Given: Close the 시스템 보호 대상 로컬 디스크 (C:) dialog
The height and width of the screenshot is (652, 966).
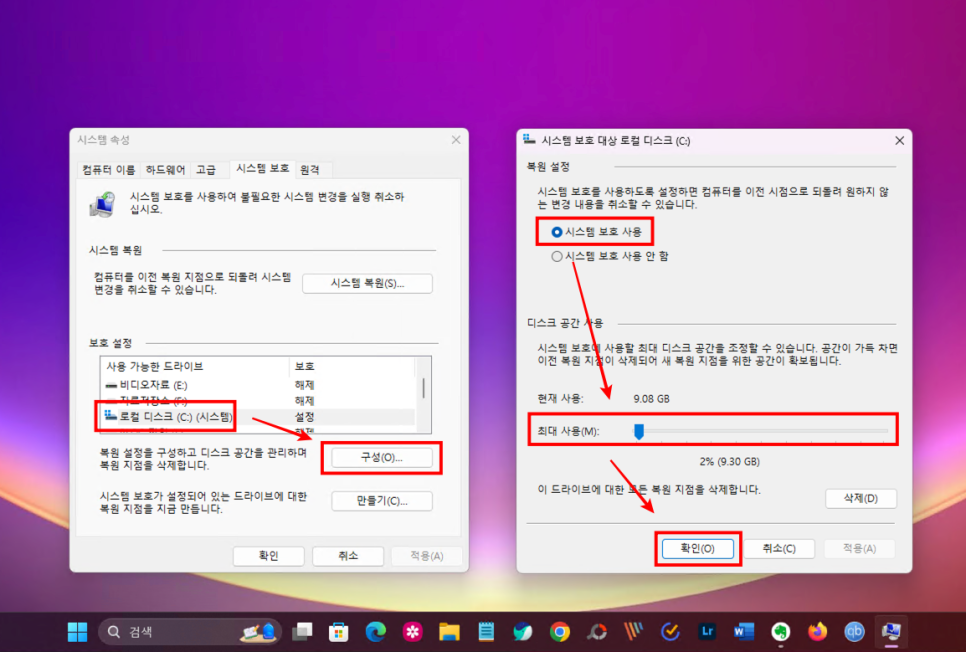Looking at the screenshot, I should click(899, 141).
